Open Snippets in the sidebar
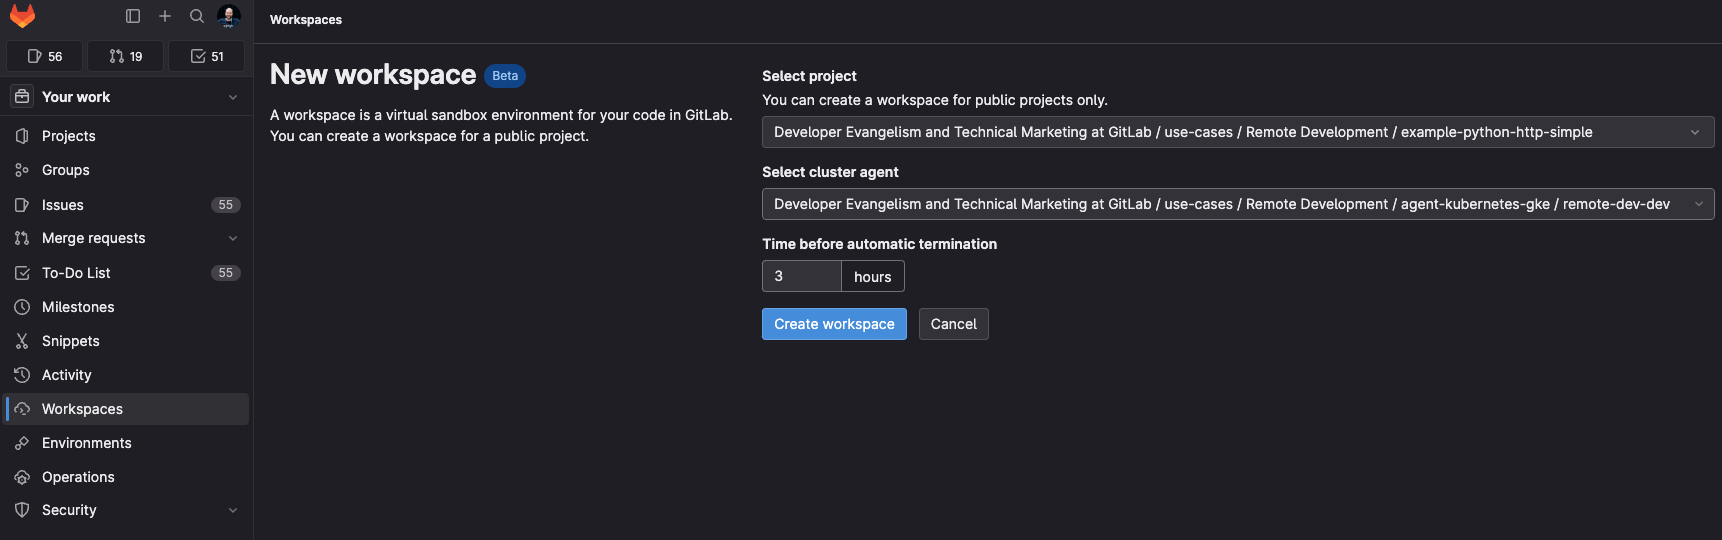Screen dimensions: 1722x540 126,341
